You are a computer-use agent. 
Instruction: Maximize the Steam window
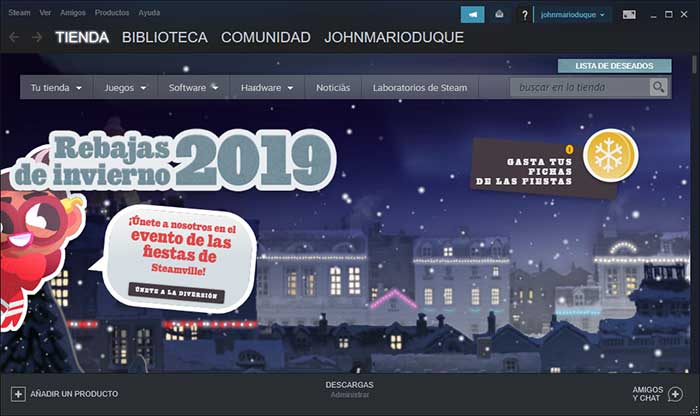(x=669, y=14)
